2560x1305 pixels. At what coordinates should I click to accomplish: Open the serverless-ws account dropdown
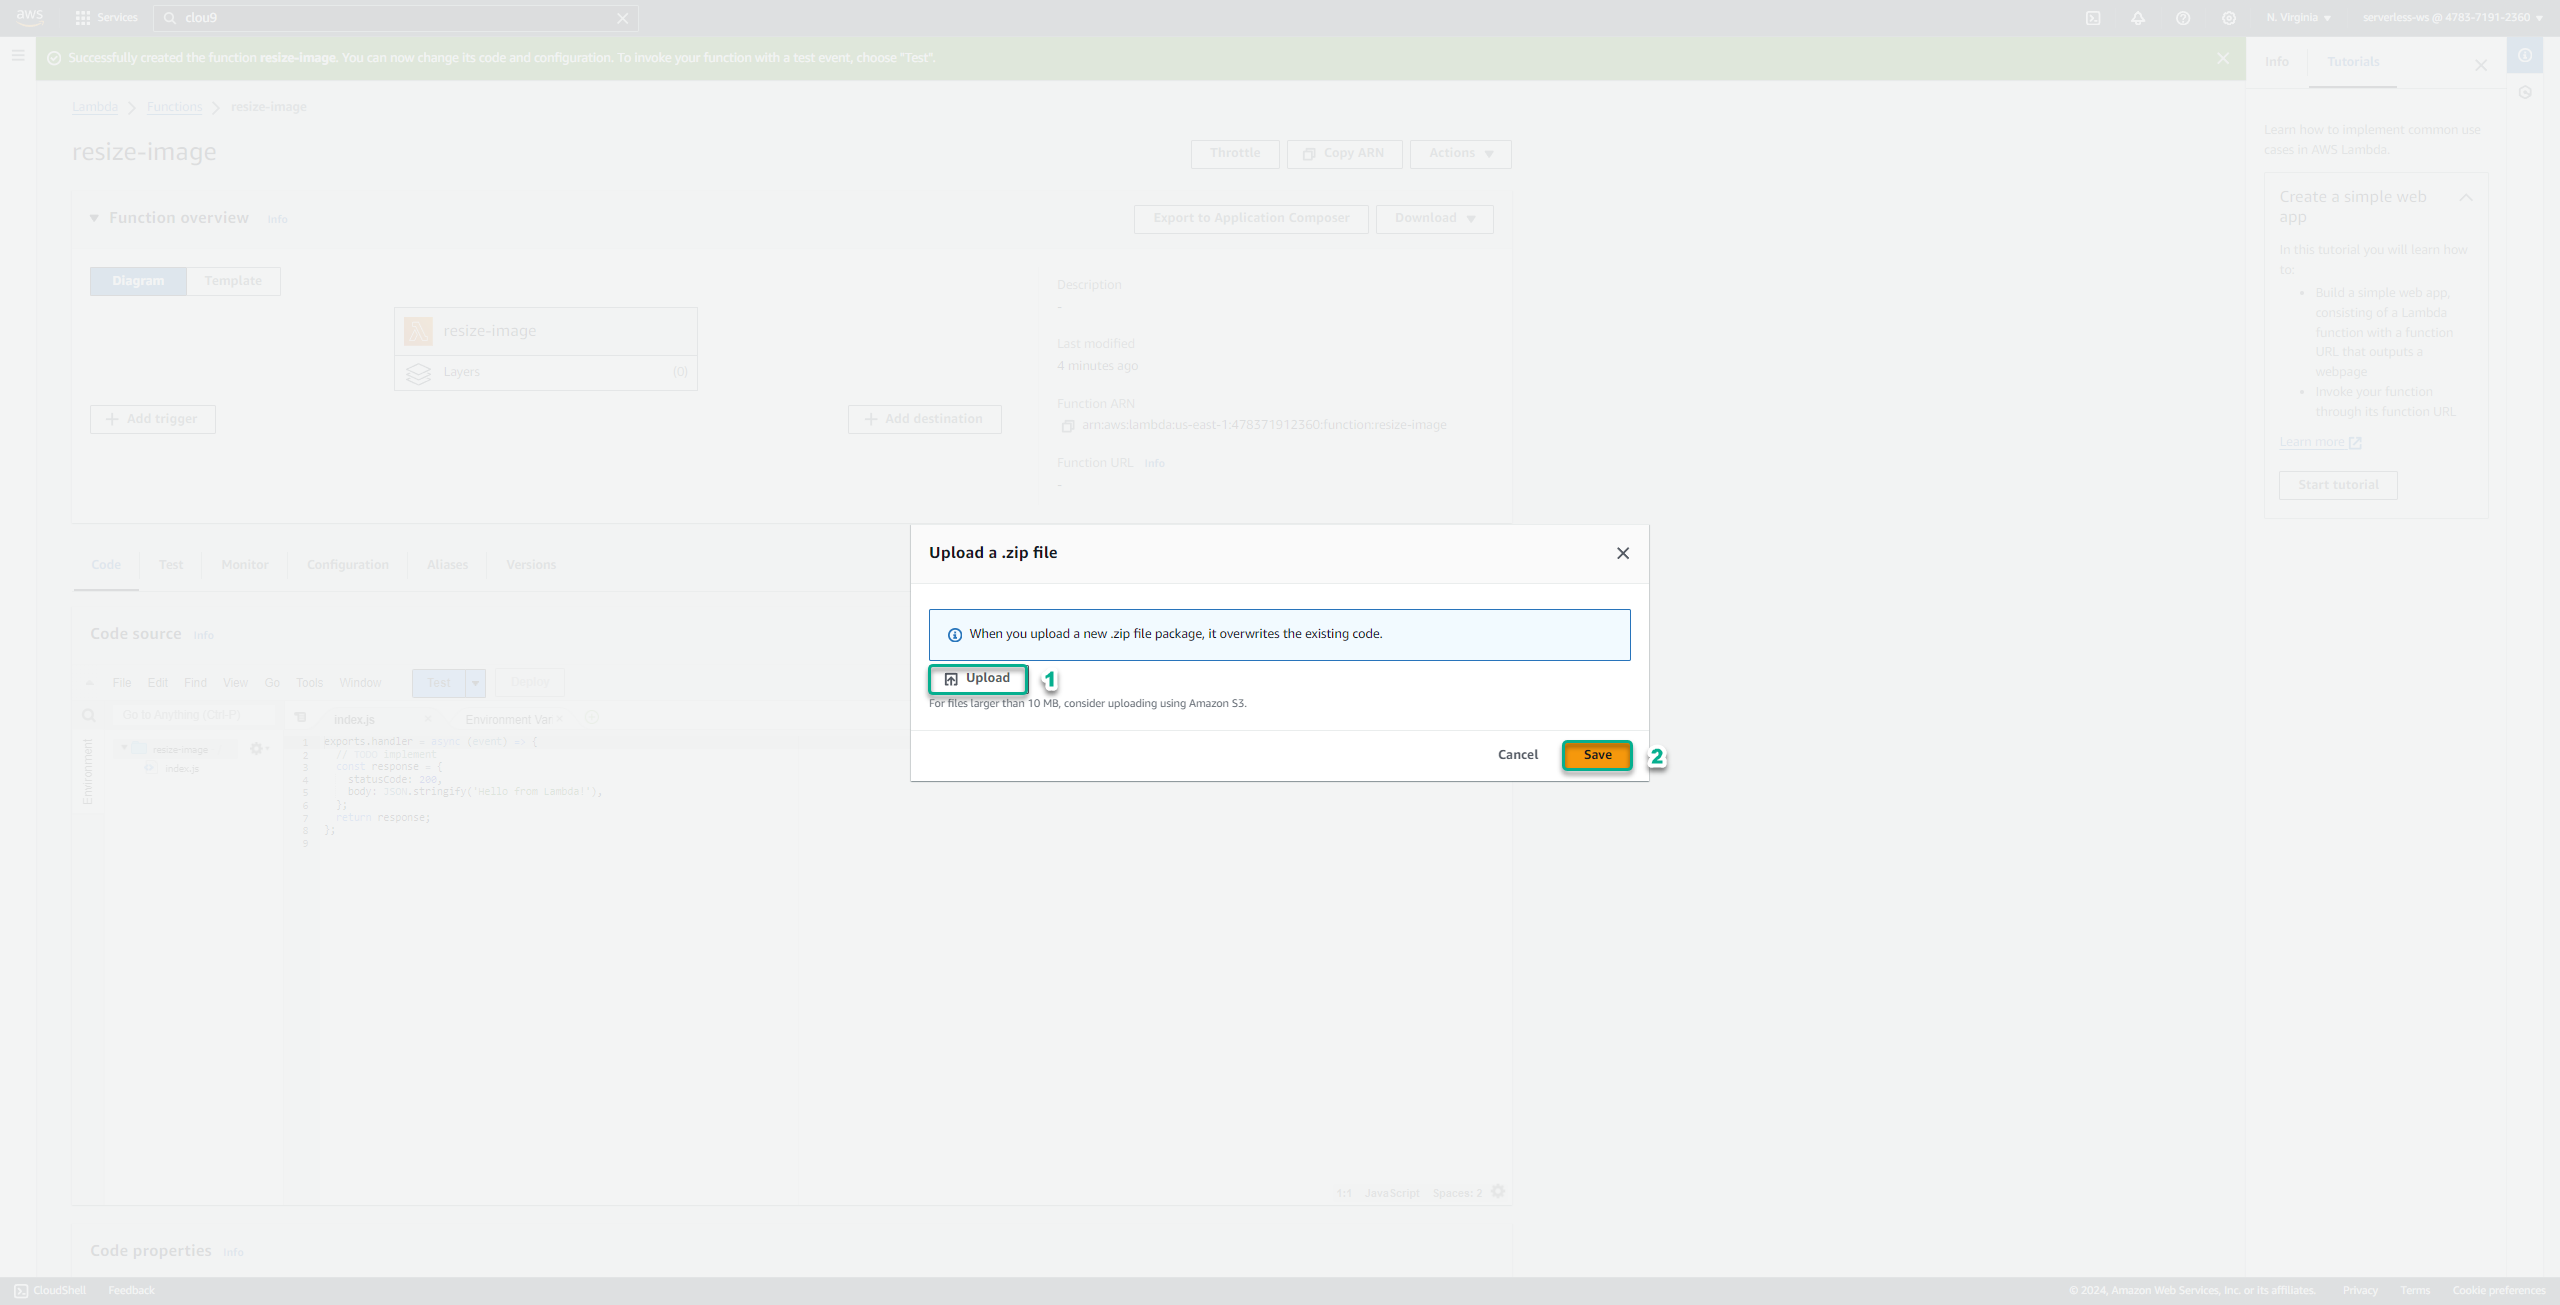click(x=2453, y=18)
